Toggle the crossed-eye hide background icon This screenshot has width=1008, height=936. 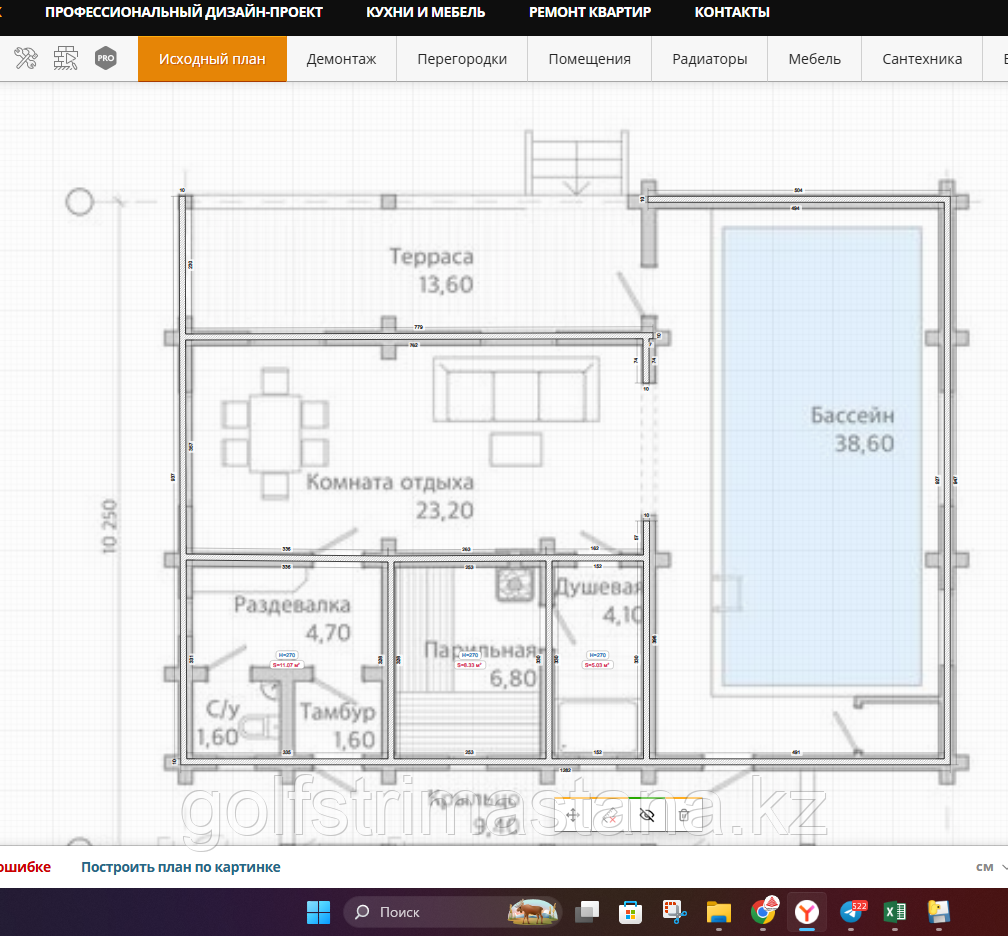(x=647, y=815)
